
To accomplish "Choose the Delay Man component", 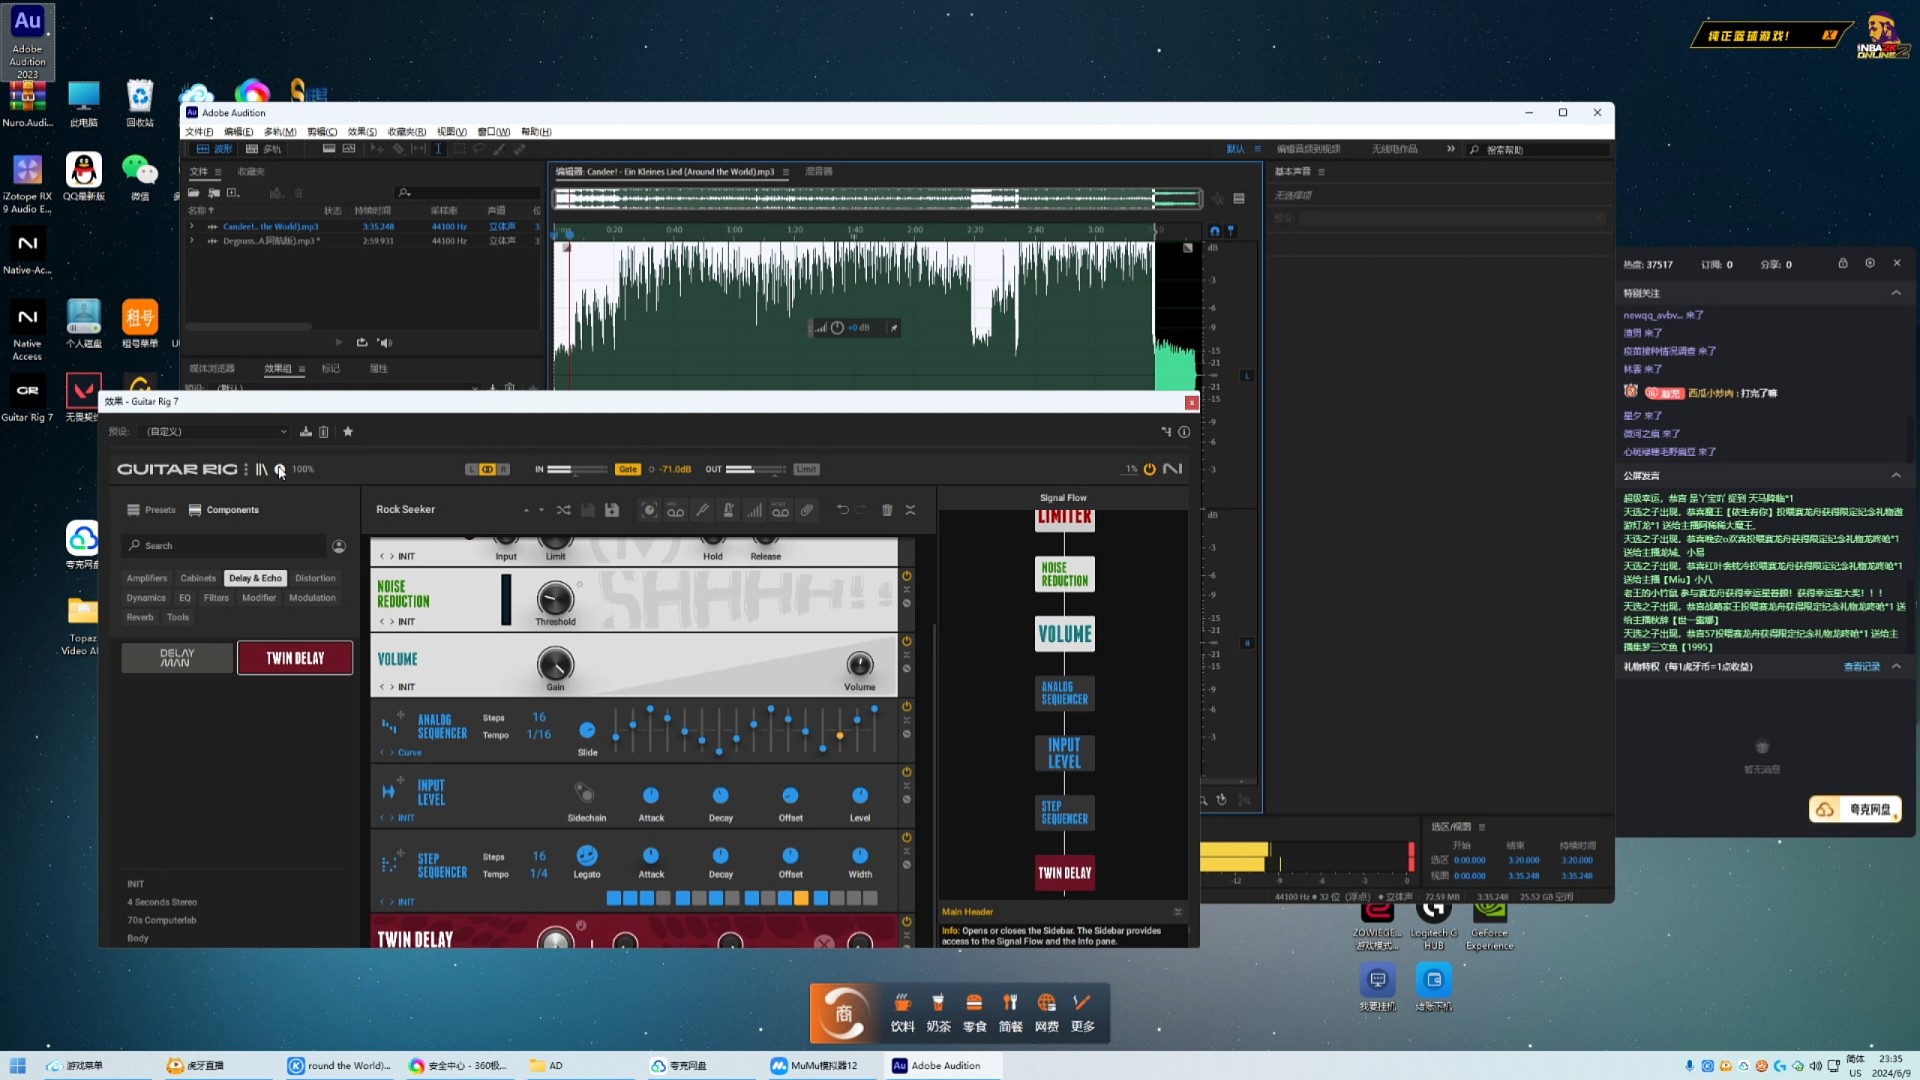I will point(177,658).
